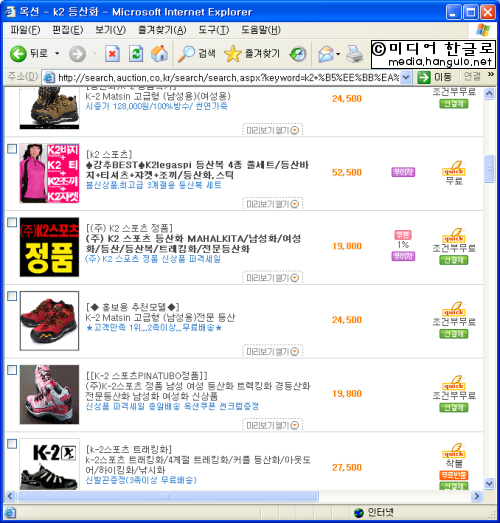Open the (주)K2스포츠 정품 thumbnail image
The image size is (500, 523).
click(x=49, y=247)
